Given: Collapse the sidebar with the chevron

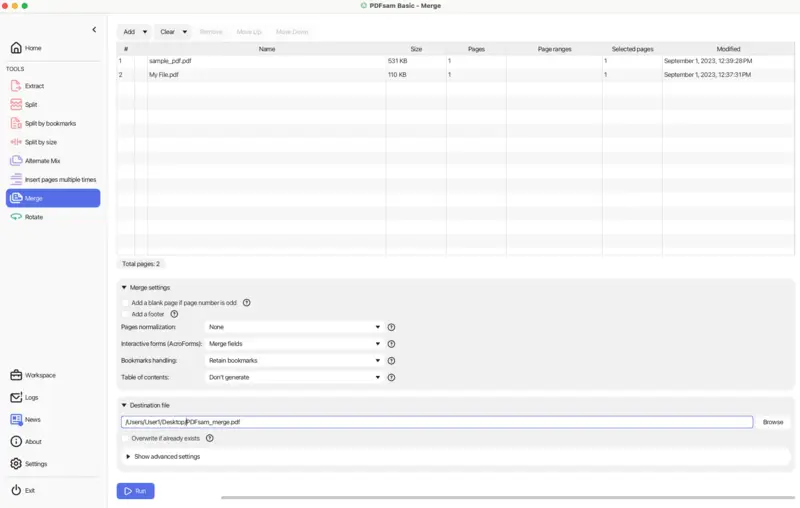Looking at the screenshot, I should (94, 30).
